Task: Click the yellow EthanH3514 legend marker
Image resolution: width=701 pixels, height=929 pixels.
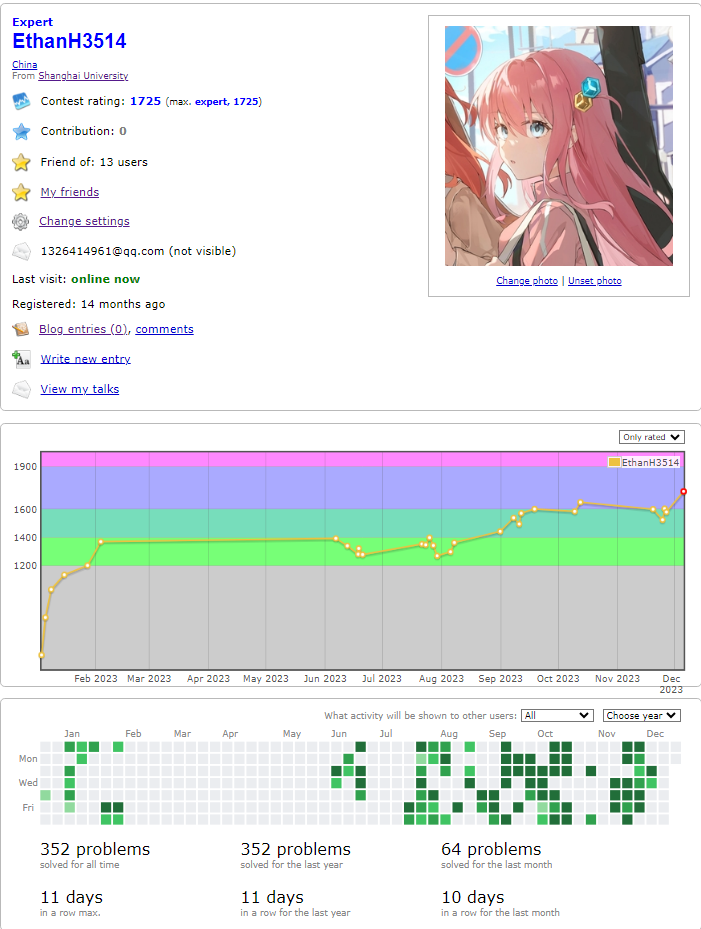Action: coord(614,462)
